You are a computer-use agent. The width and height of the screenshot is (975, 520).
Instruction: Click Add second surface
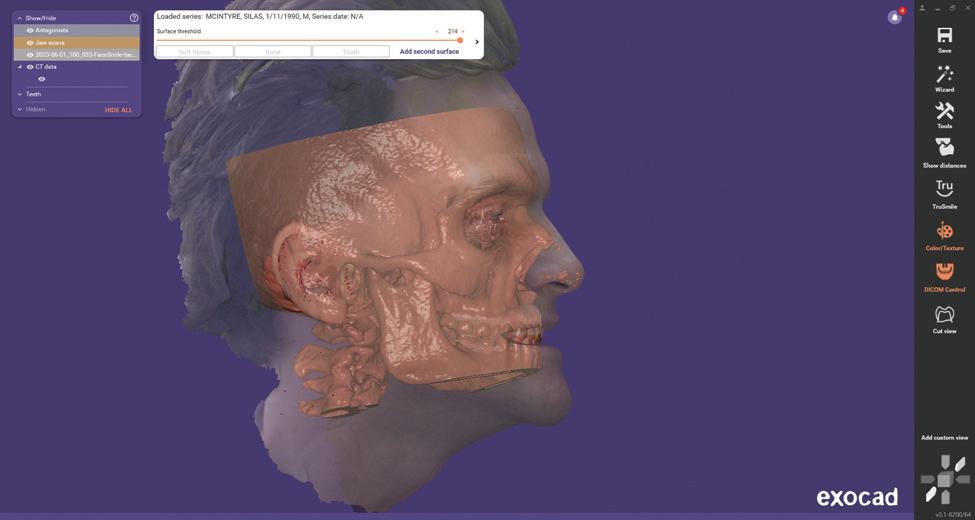pos(429,52)
